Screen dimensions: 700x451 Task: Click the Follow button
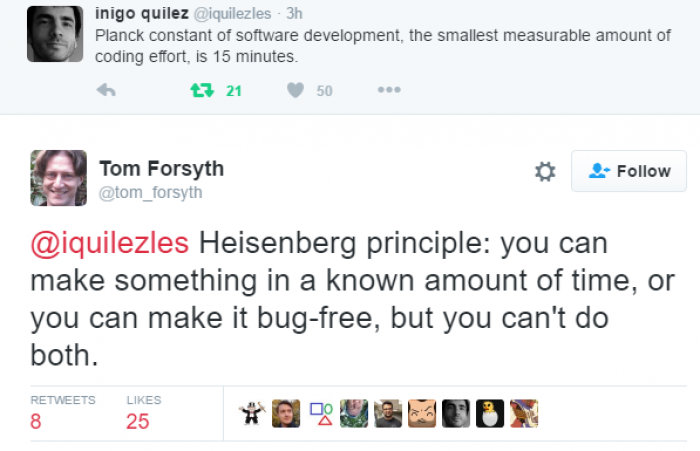tap(629, 171)
